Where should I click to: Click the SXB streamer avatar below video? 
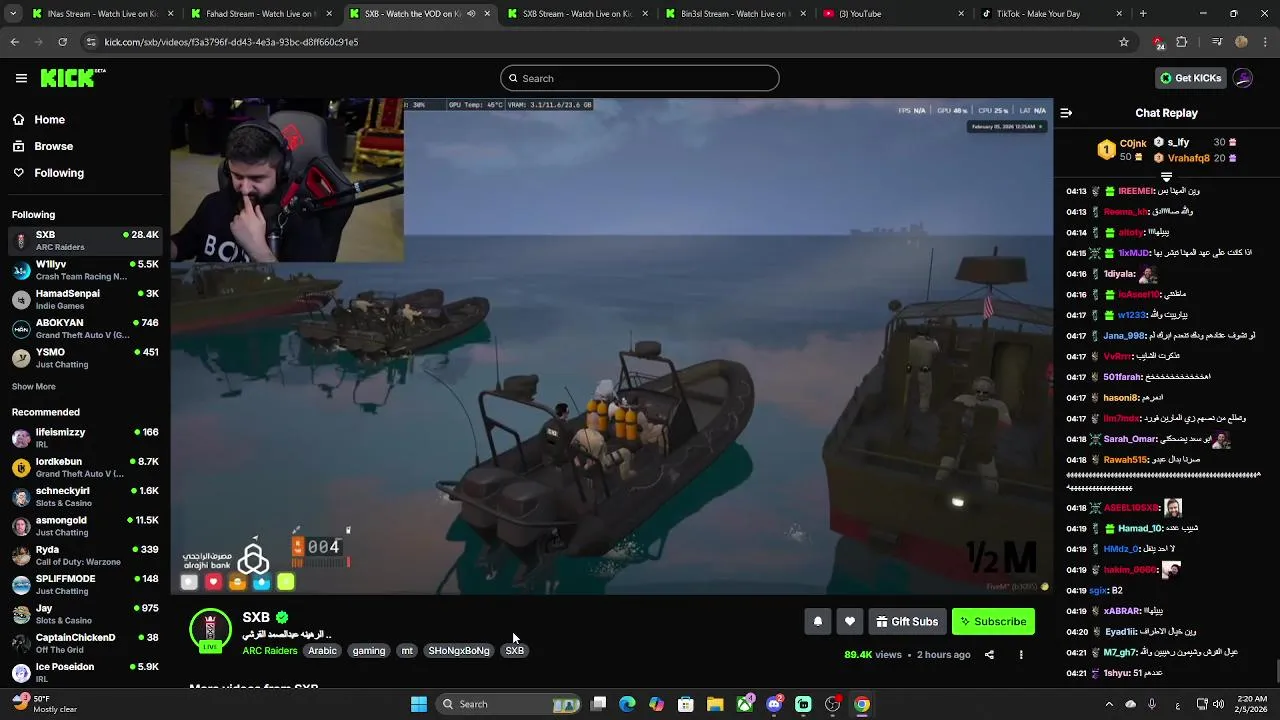210,630
